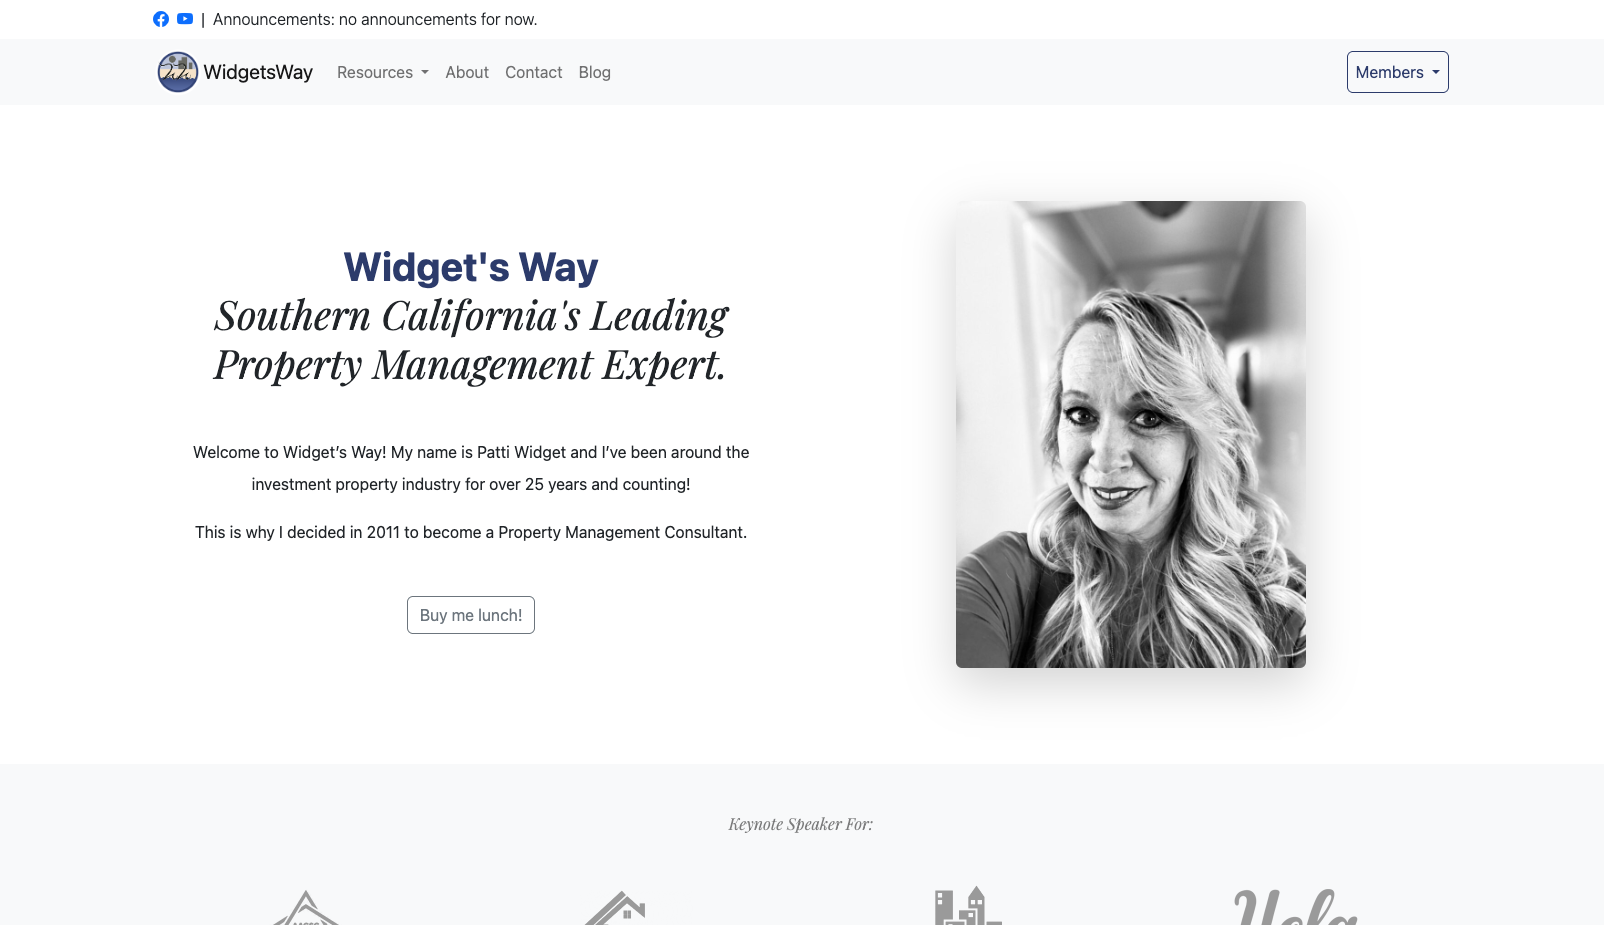Click the Keynote Speaker For label
The width and height of the screenshot is (1604, 925).
tap(801, 824)
